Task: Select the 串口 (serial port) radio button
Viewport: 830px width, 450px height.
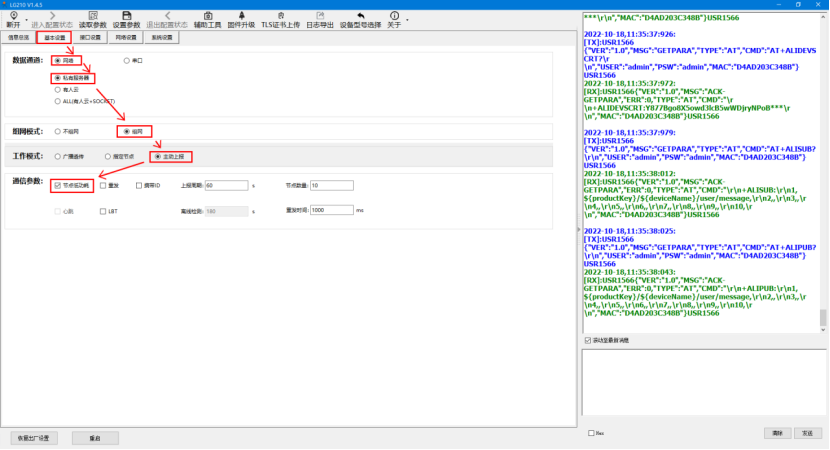Action: tap(126, 61)
